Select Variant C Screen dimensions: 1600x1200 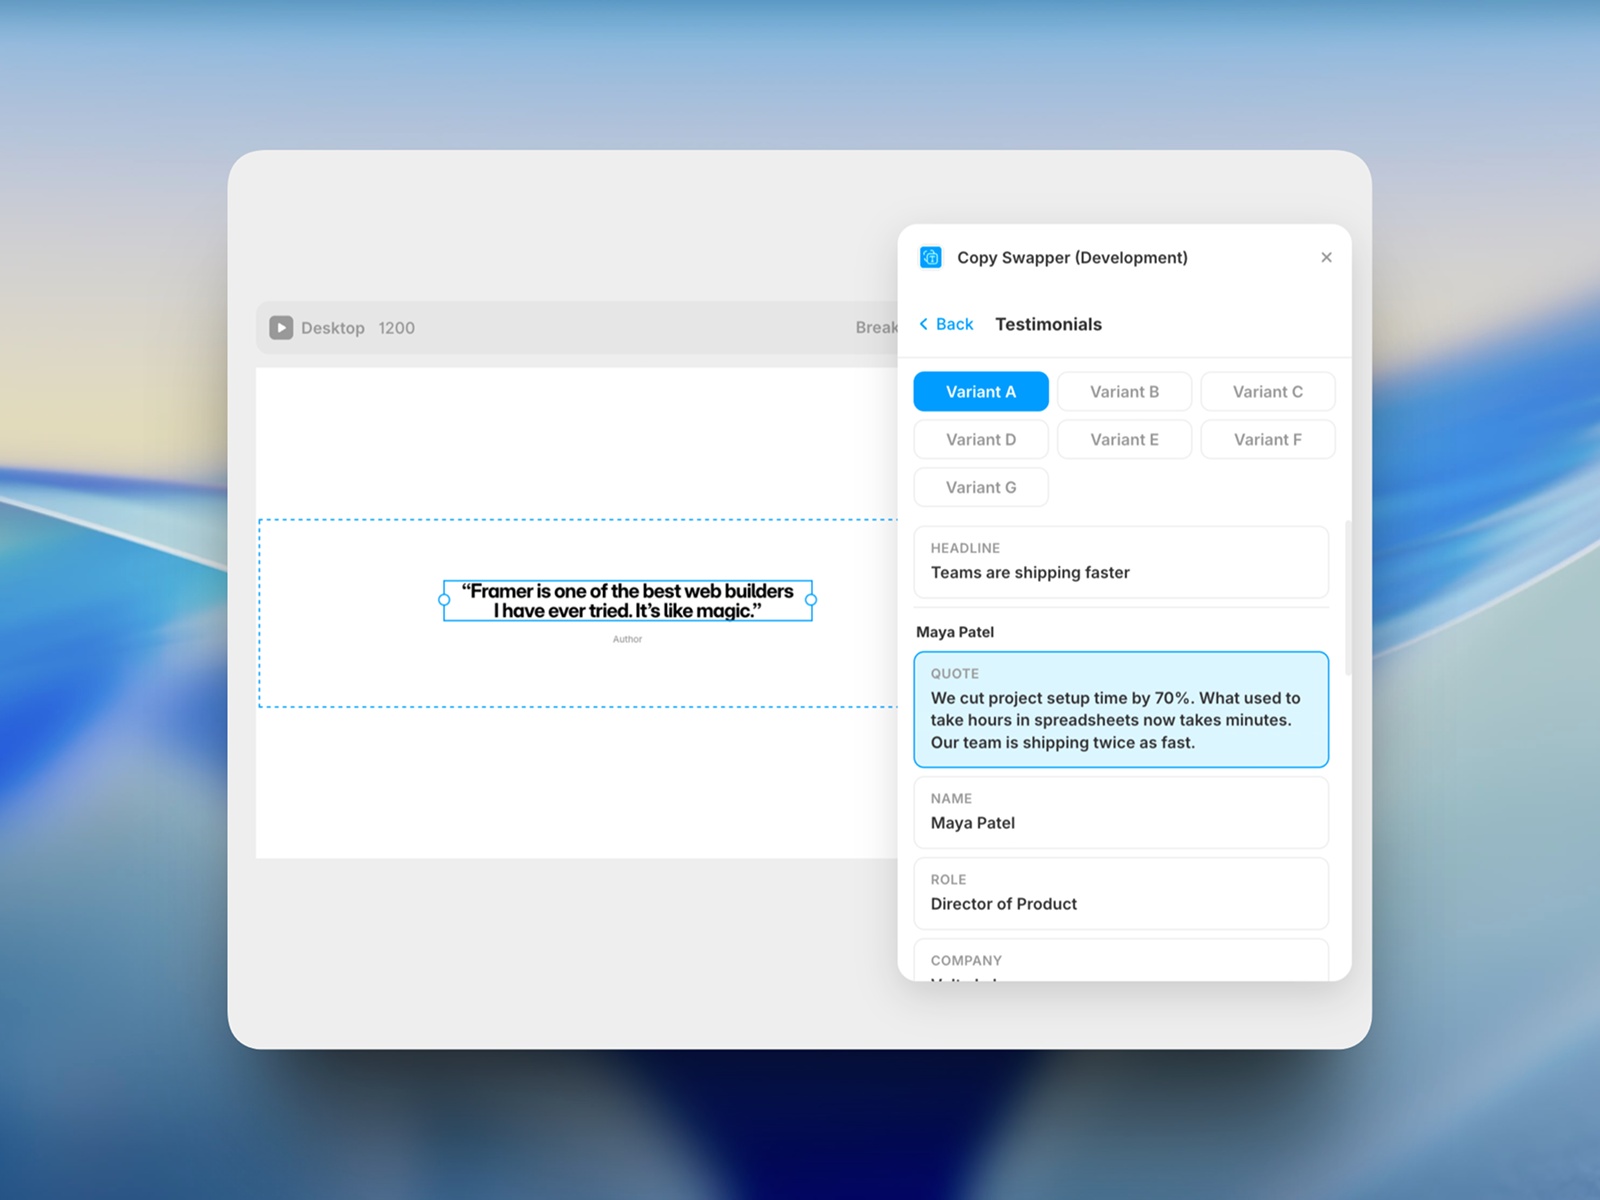pos(1268,391)
